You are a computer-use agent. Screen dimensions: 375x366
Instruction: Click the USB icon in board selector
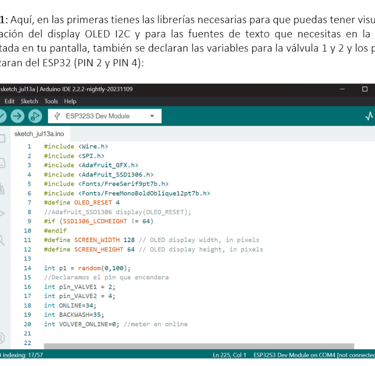tap(57, 116)
